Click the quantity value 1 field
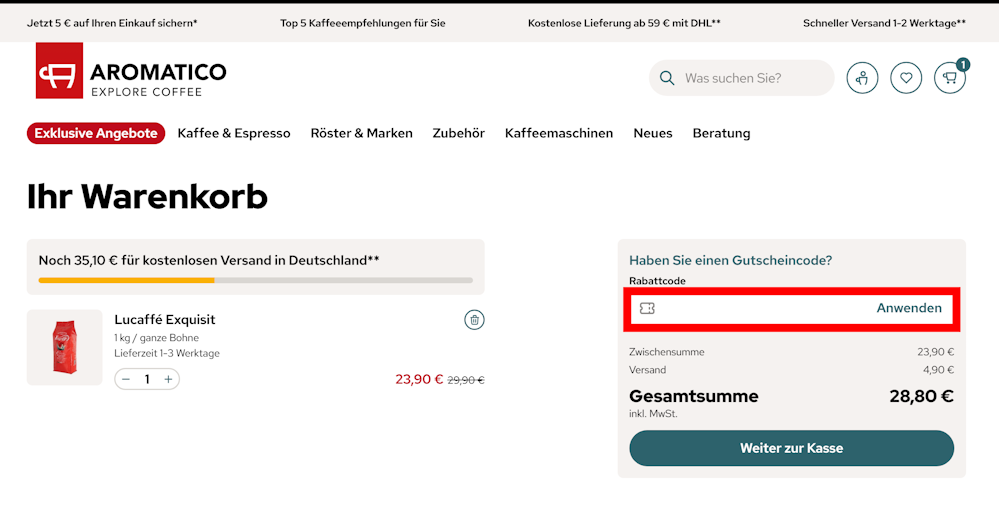 [147, 380]
